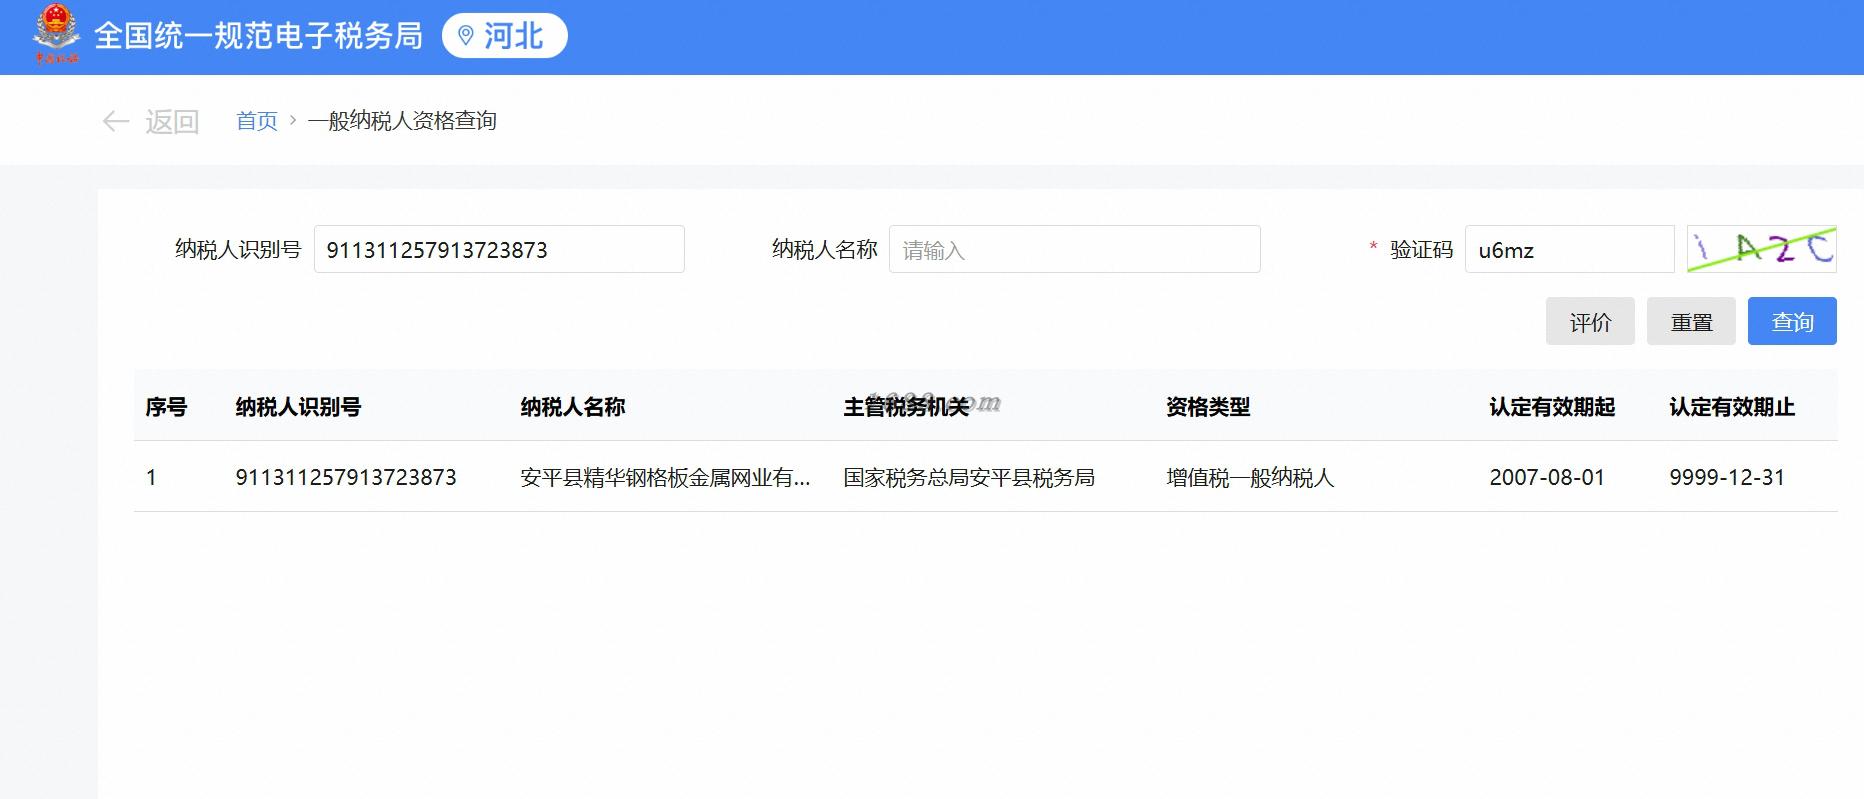Click the 评价 button
This screenshot has height=799, width=1864.
[x=1590, y=321]
